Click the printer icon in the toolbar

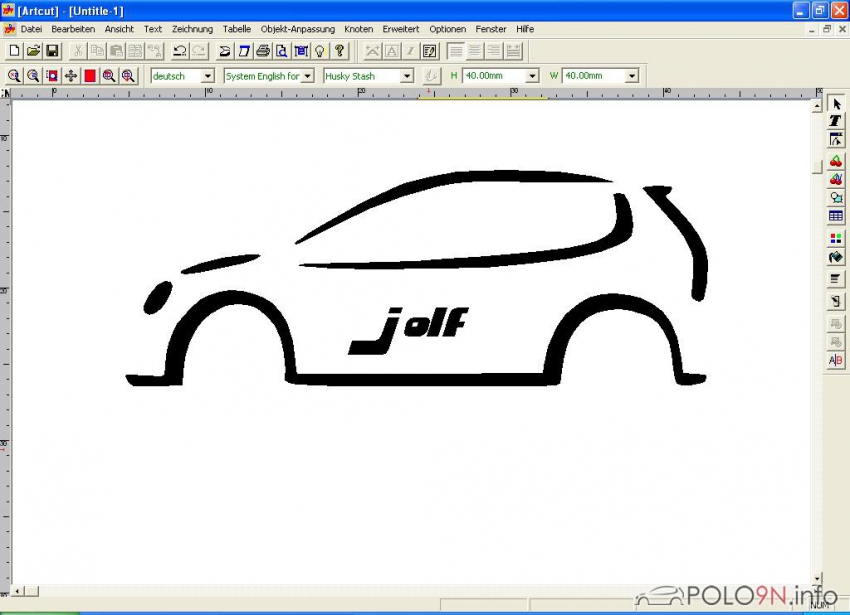[x=263, y=51]
